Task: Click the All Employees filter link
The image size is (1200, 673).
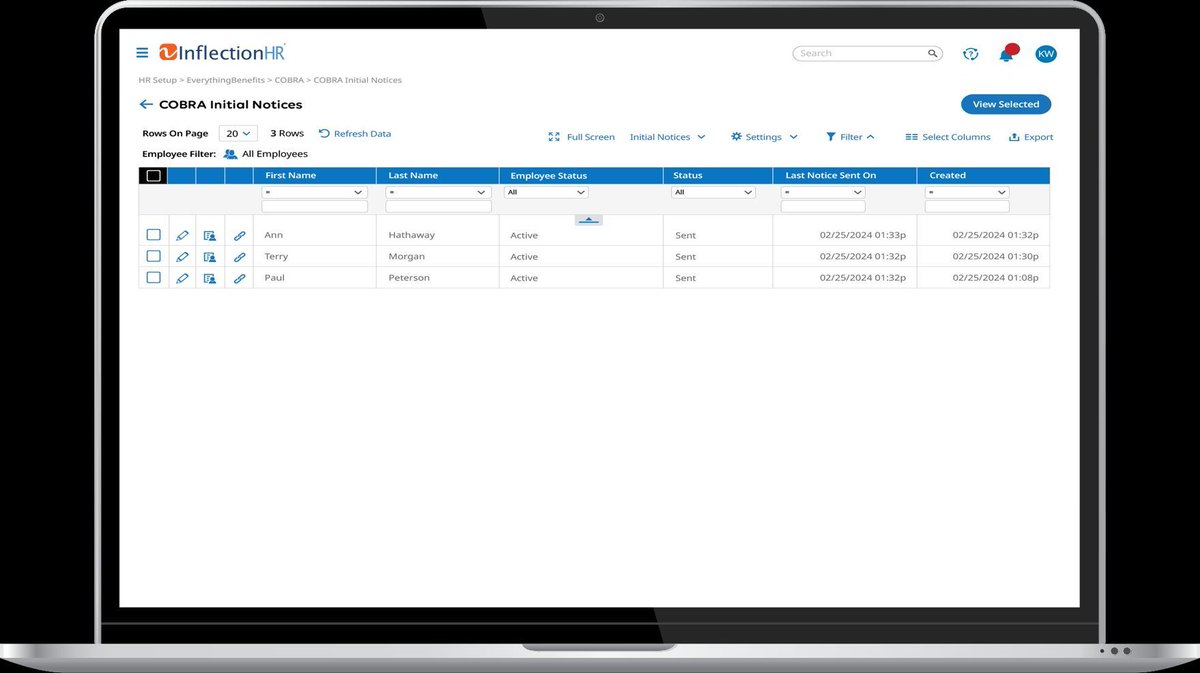Action: click(275, 154)
